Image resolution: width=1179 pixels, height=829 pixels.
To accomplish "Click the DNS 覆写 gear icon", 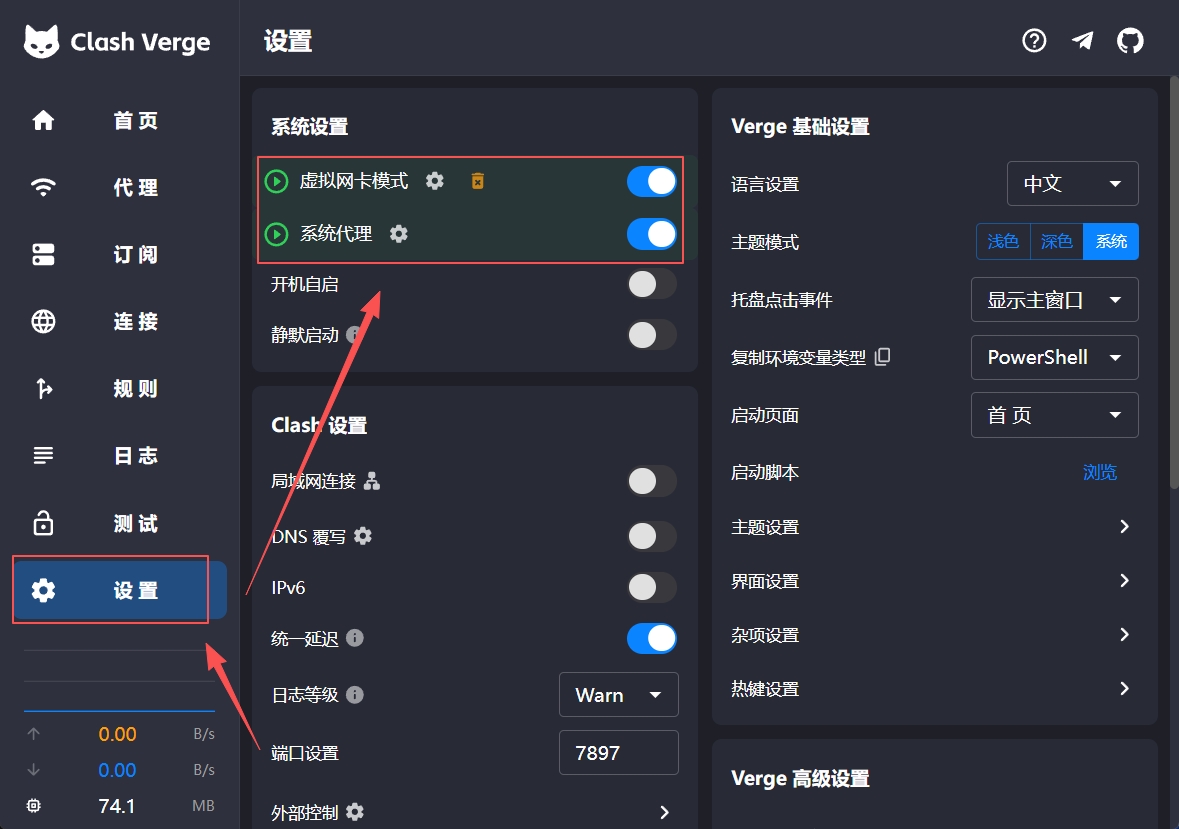I will click(x=363, y=536).
